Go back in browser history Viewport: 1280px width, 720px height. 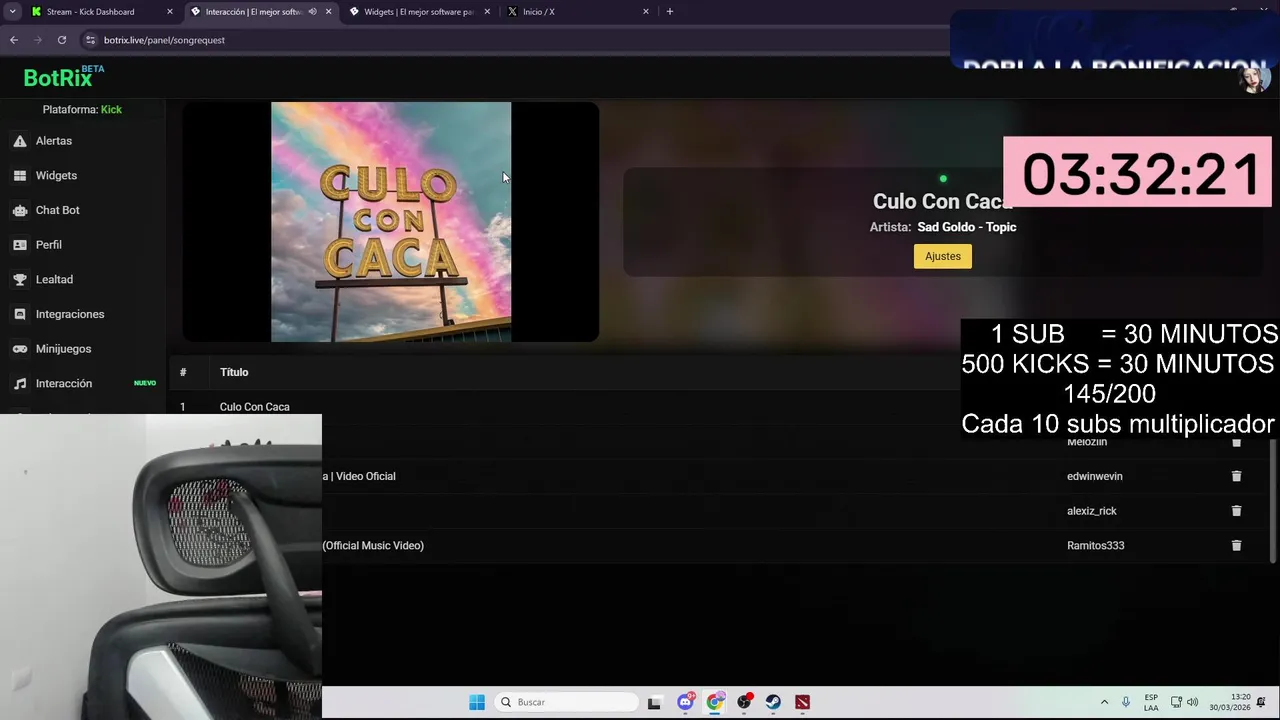point(14,40)
